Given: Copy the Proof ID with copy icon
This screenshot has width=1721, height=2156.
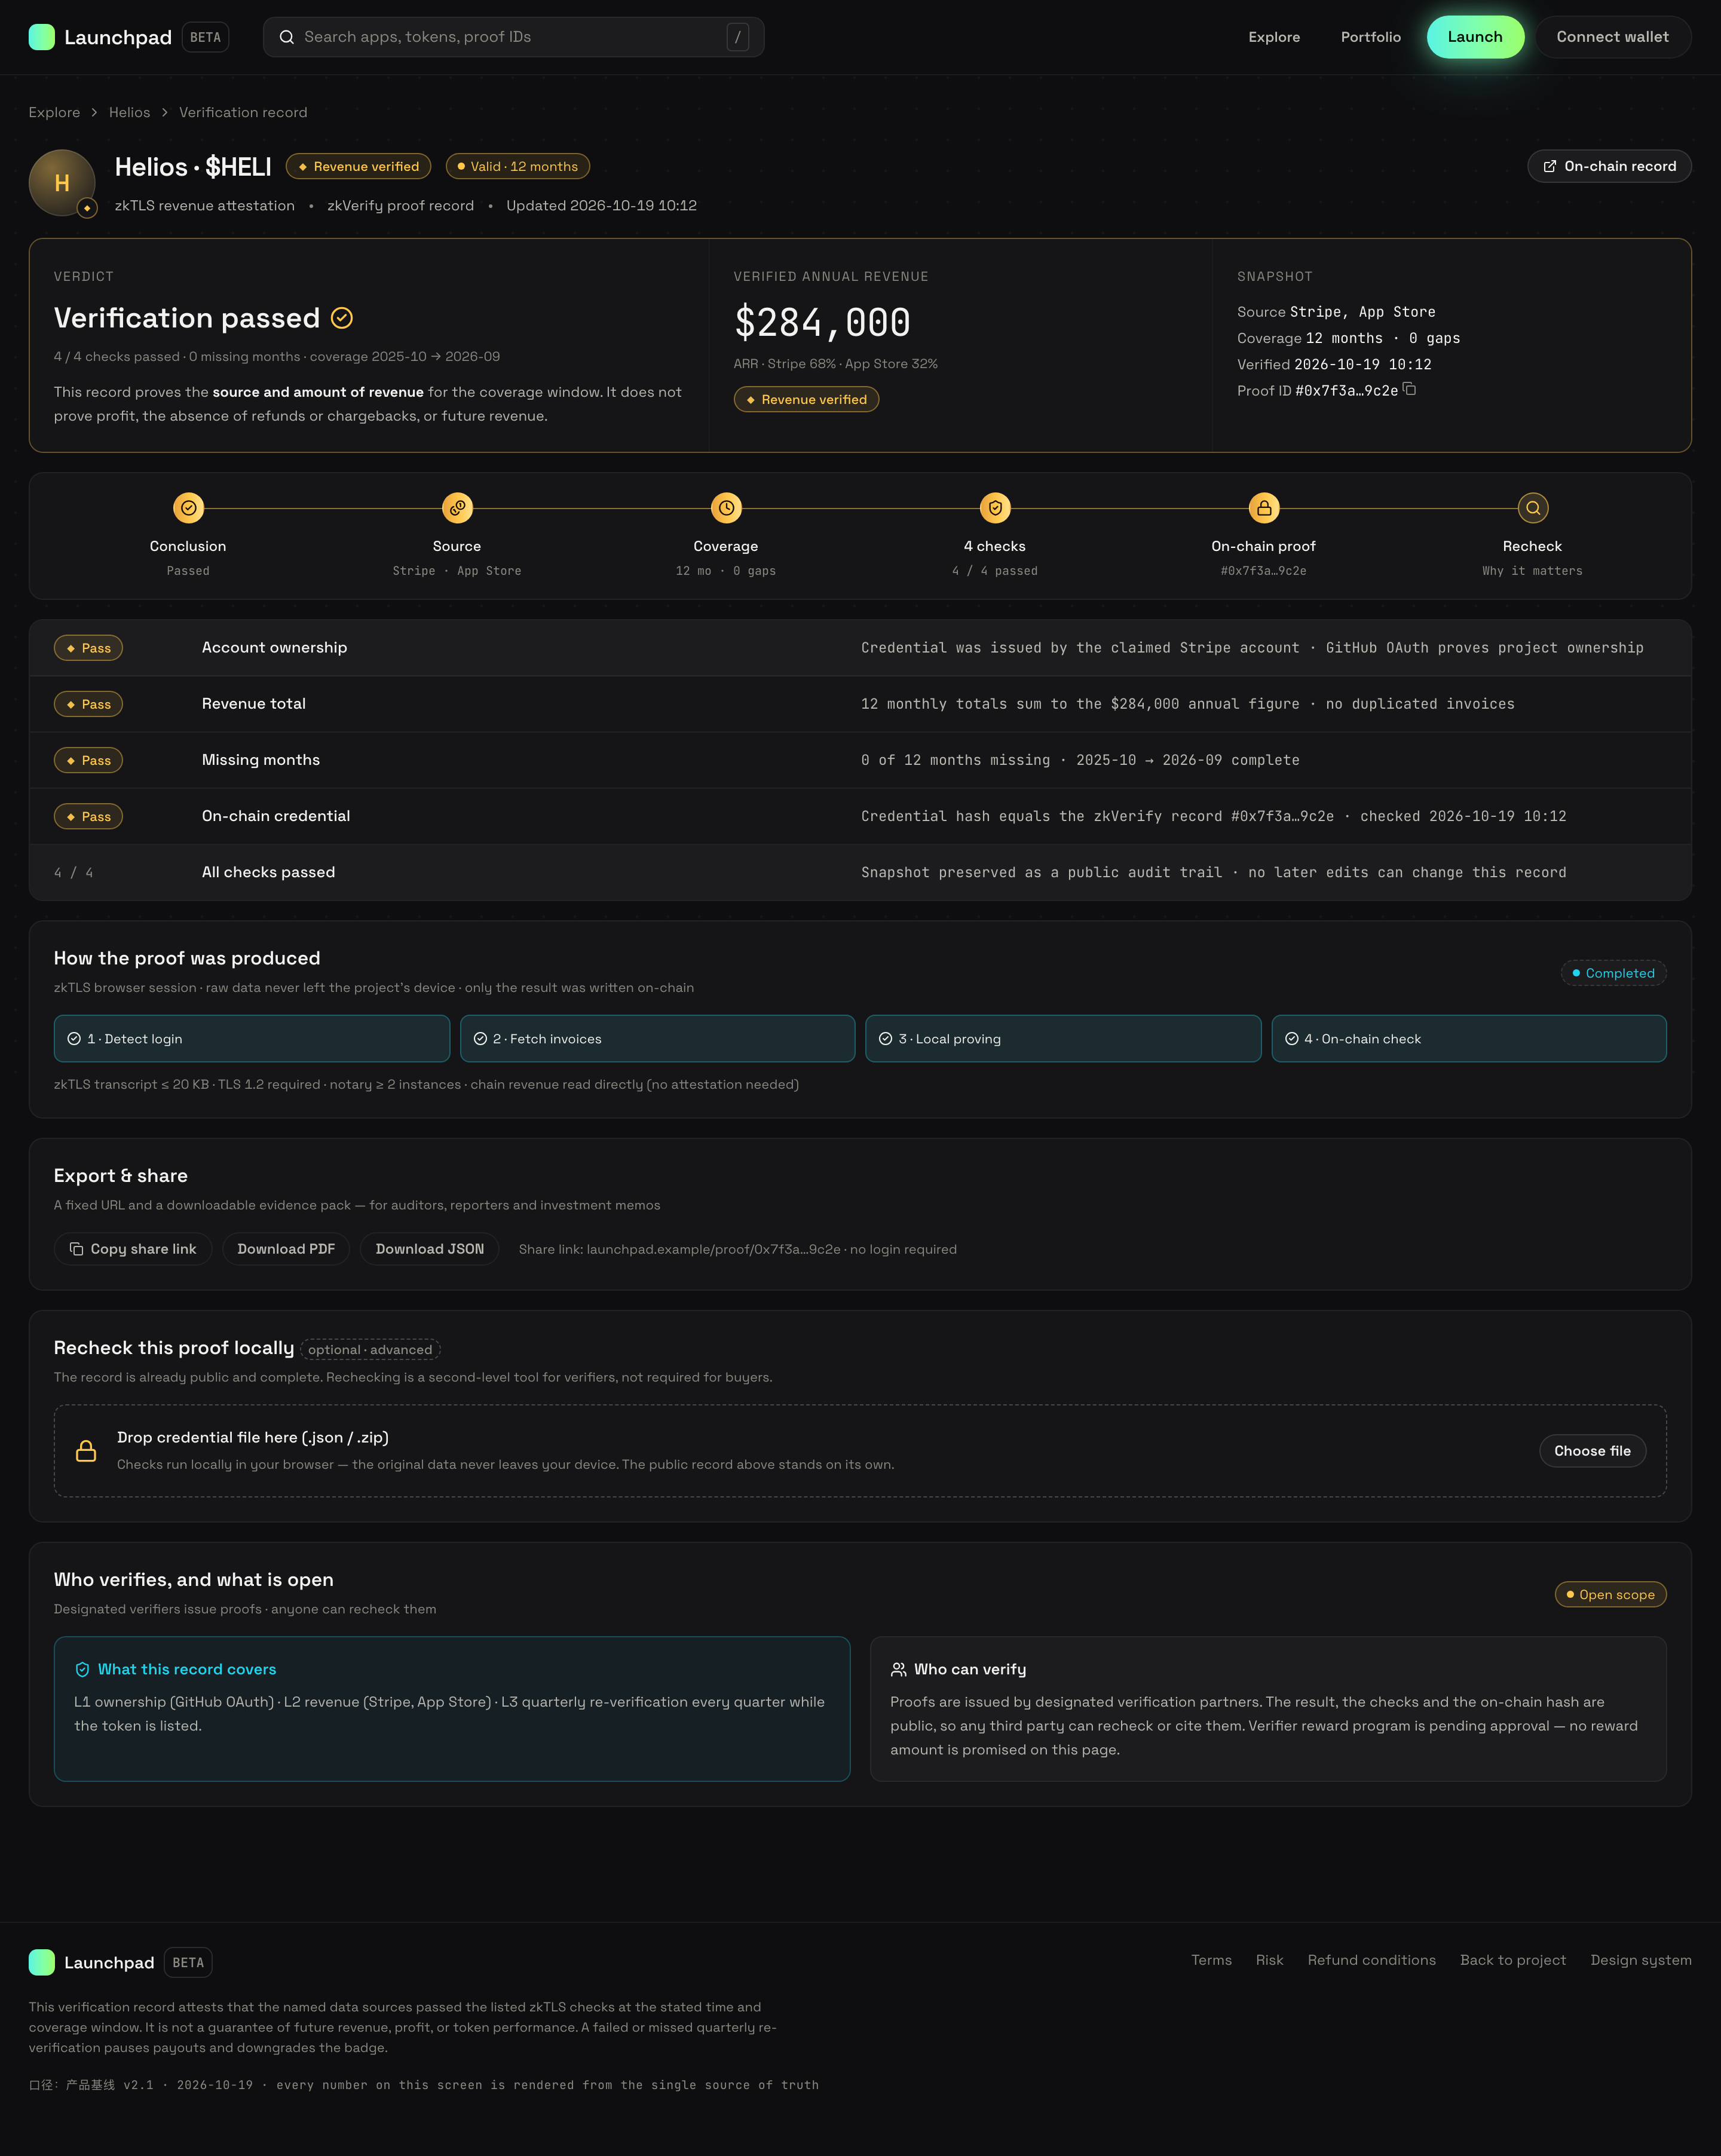Looking at the screenshot, I should (1409, 389).
